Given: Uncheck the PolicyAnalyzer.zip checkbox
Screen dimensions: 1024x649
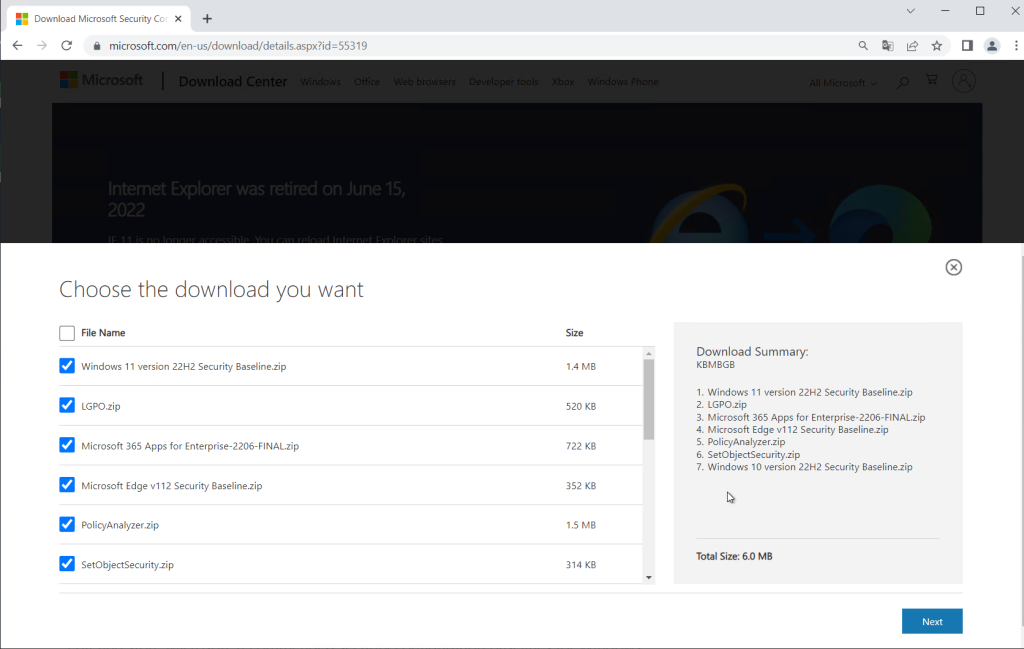Looking at the screenshot, I should 67,524.
